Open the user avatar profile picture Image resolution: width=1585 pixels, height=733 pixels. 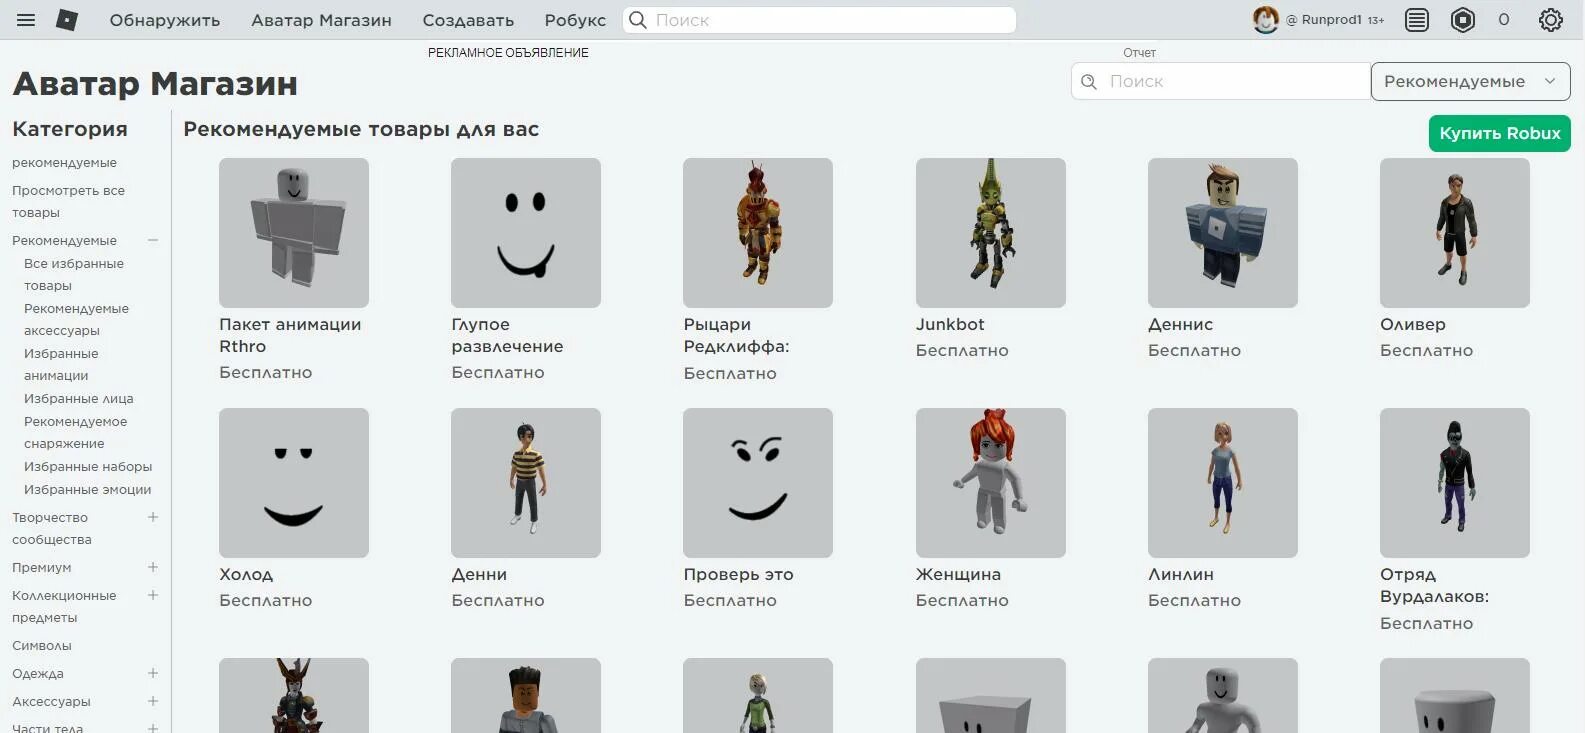coord(1266,20)
